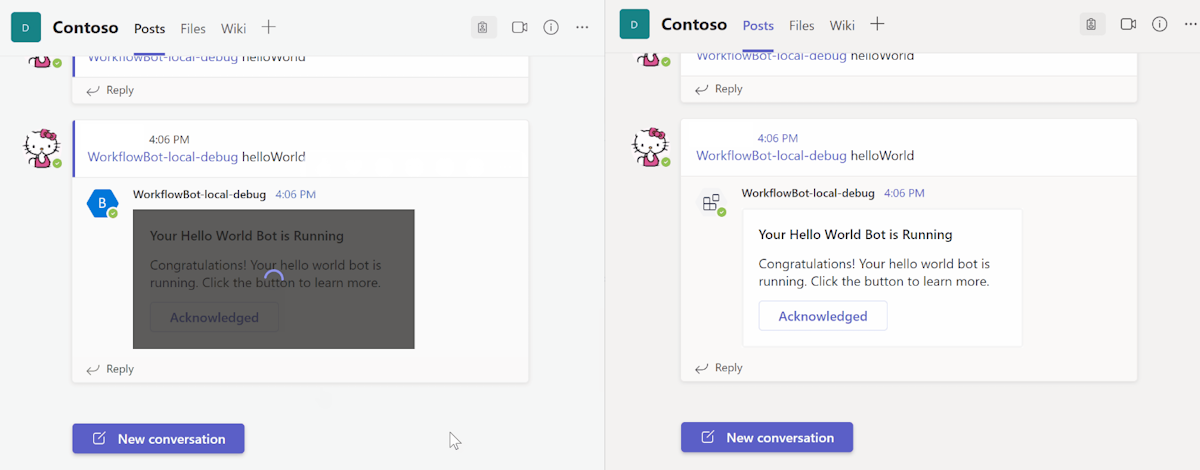Click the Meet video camera icon in right window
Screen dimensions: 1200x470
(x=1128, y=24)
